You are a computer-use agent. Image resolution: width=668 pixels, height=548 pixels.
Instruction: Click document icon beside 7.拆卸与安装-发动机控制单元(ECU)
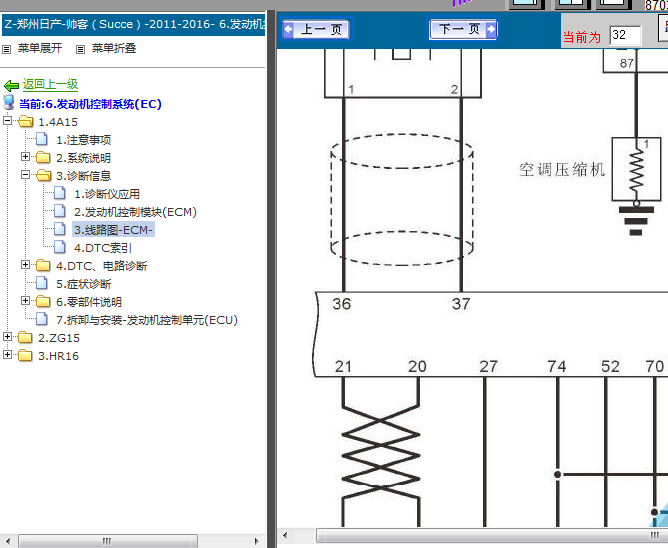tap(42, 319)
